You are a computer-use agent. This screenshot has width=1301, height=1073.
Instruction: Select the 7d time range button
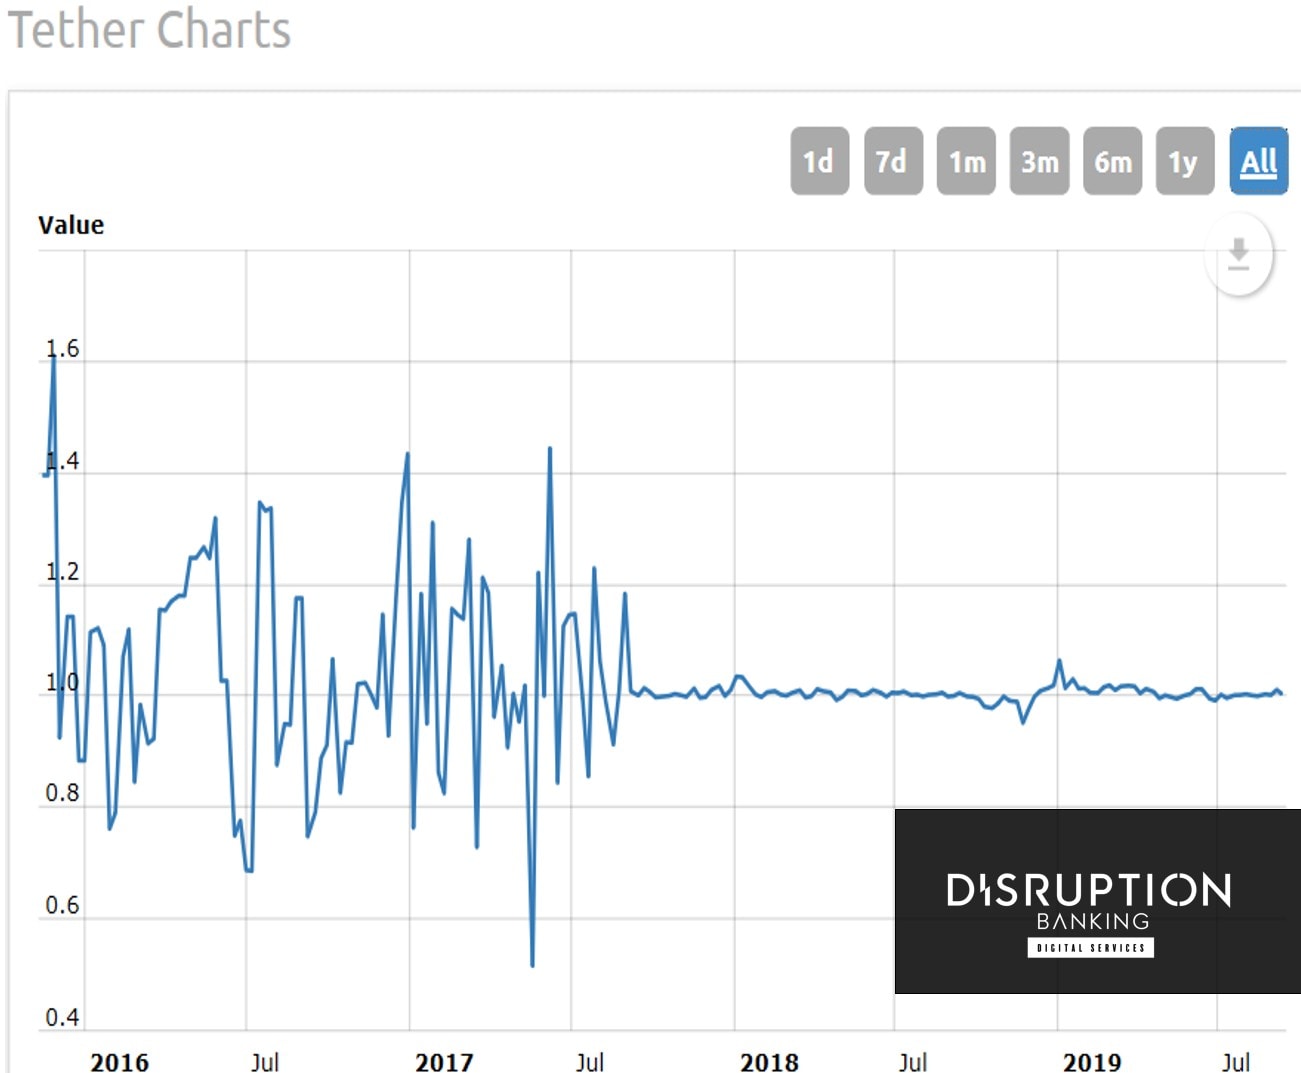coord(891,161)
